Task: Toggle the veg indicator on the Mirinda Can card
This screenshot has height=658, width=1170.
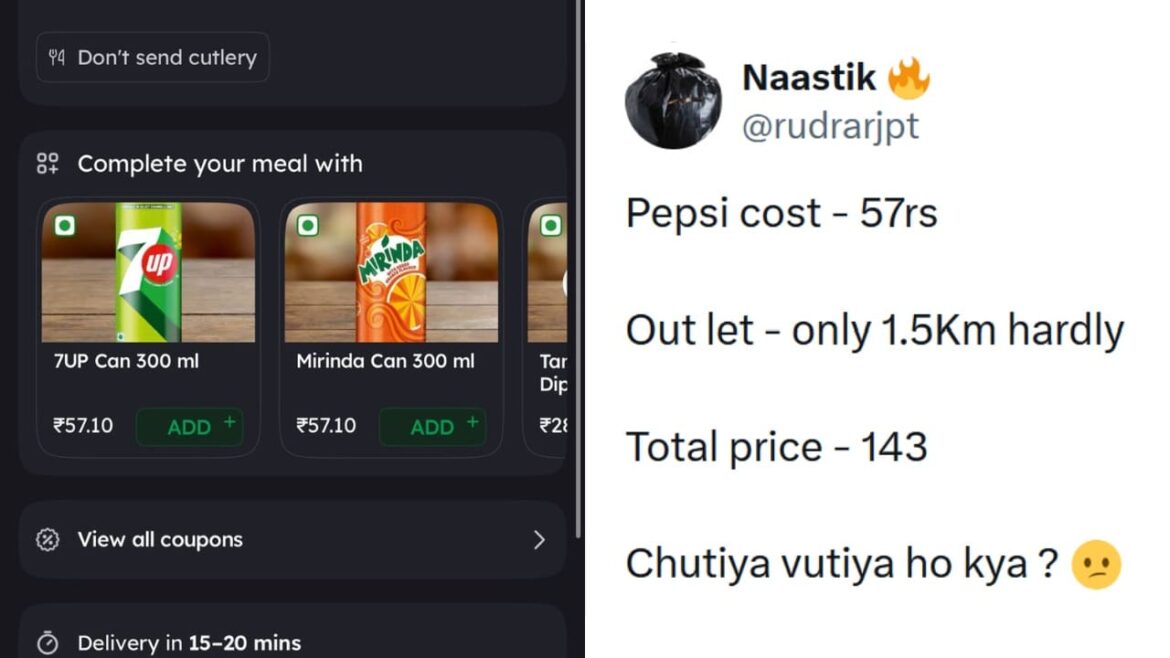Action: click(308, 225)
